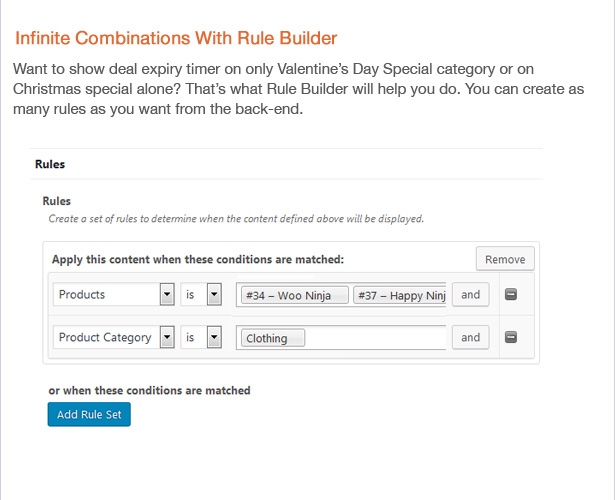Open the Product Category condition type dropdown
615x500 pixels.
click(114, 337)
